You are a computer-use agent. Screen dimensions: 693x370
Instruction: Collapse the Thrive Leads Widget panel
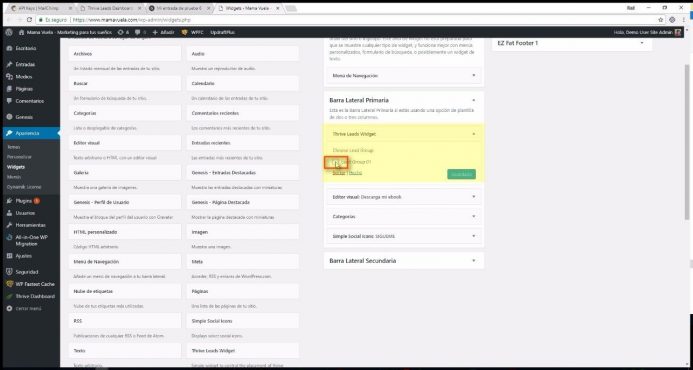[473, 134]
